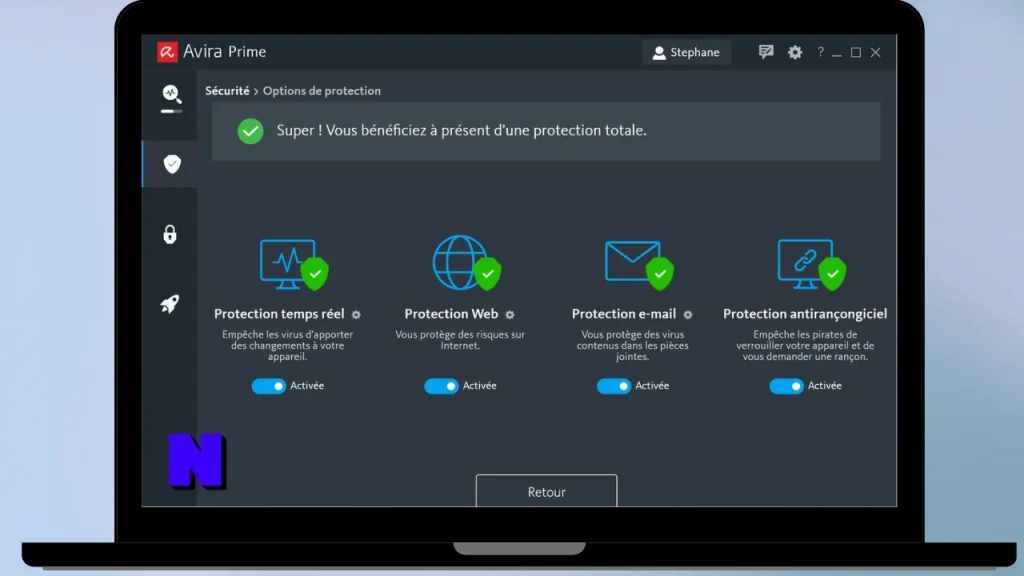Open settings gear next to Protection Web
Image resolution: width=1024 pixels, height=576 pixels.
[x=510, y=315]
